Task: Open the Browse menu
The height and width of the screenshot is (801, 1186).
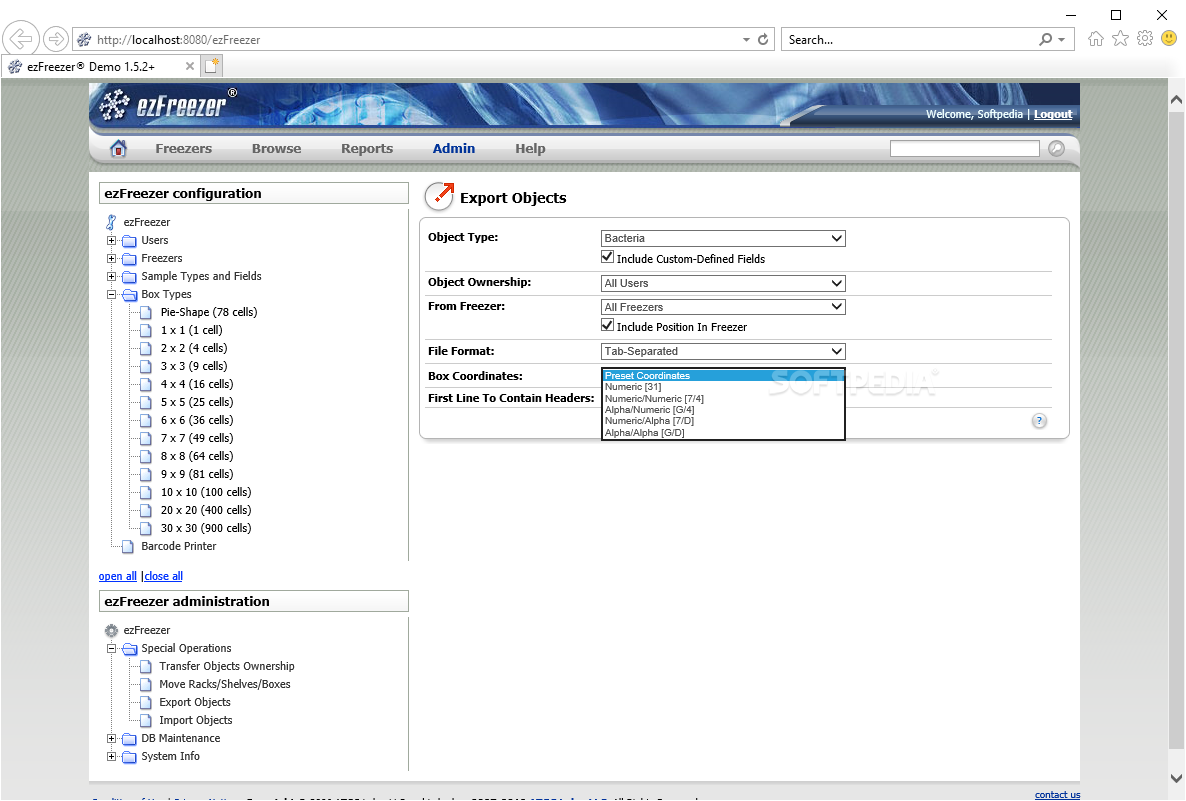Action: [x=276, y=149]
